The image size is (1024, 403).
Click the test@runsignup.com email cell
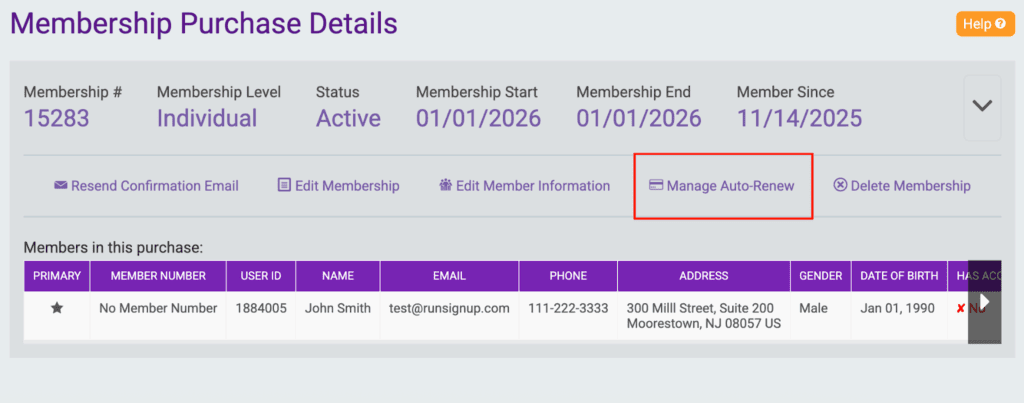449,308
